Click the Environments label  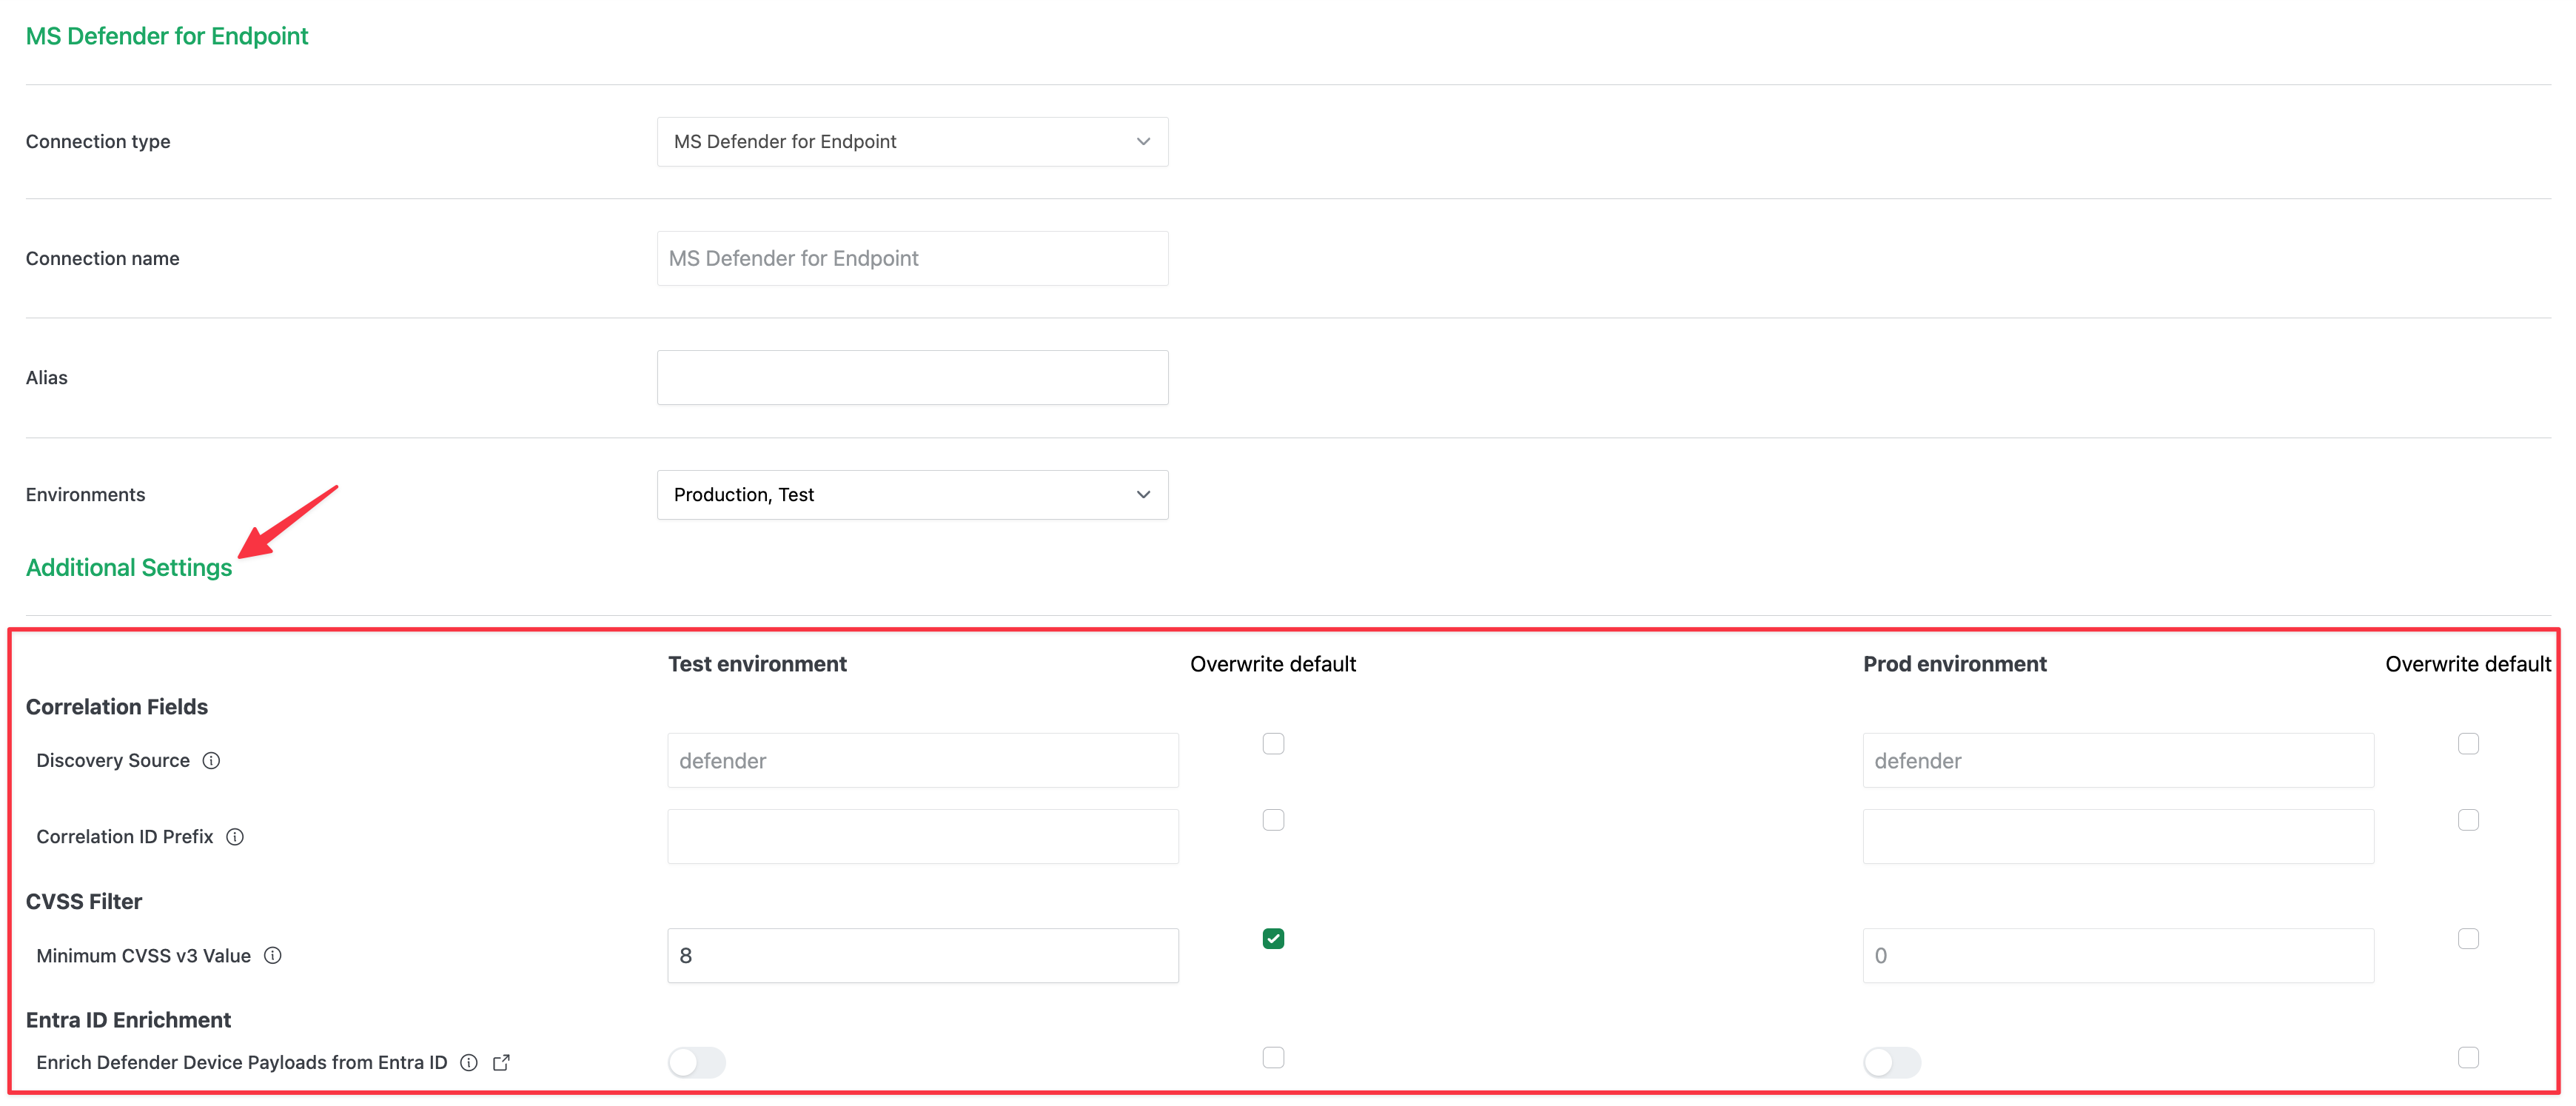tap(86, 495)
